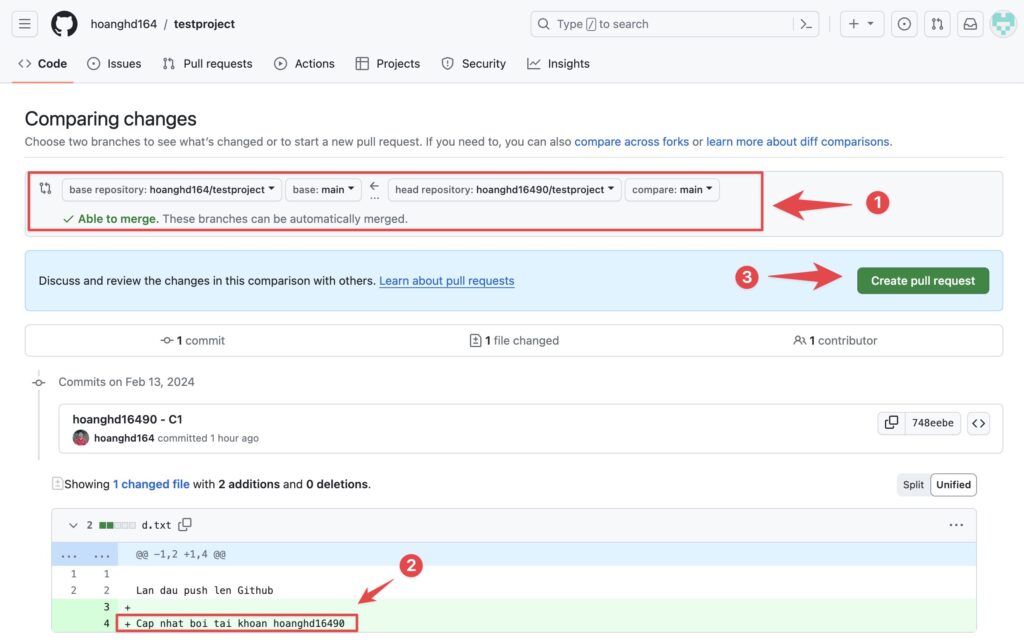Click Create pull request button

tap(923, 281)
